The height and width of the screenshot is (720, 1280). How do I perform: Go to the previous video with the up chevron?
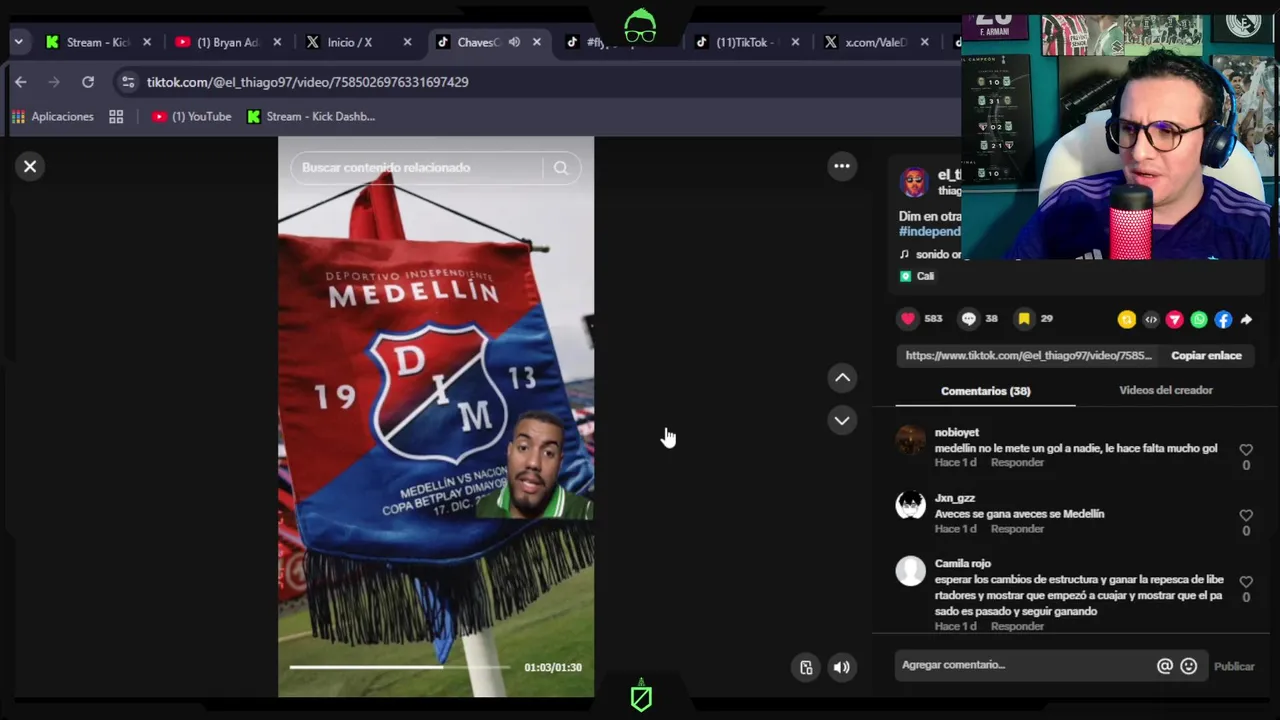tap(842, 378)
